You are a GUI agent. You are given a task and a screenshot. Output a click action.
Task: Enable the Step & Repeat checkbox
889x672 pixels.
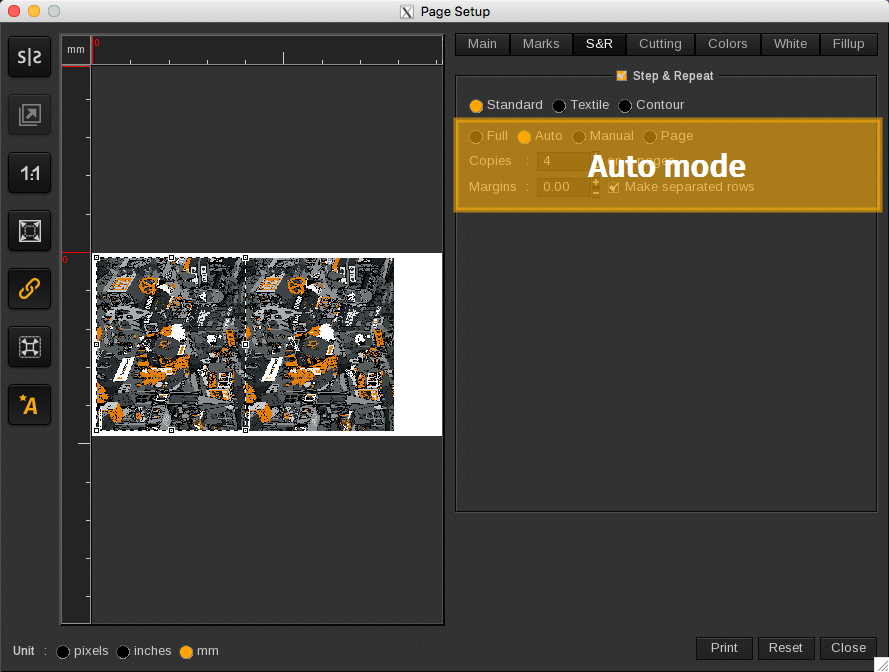(x=622, y=76)
